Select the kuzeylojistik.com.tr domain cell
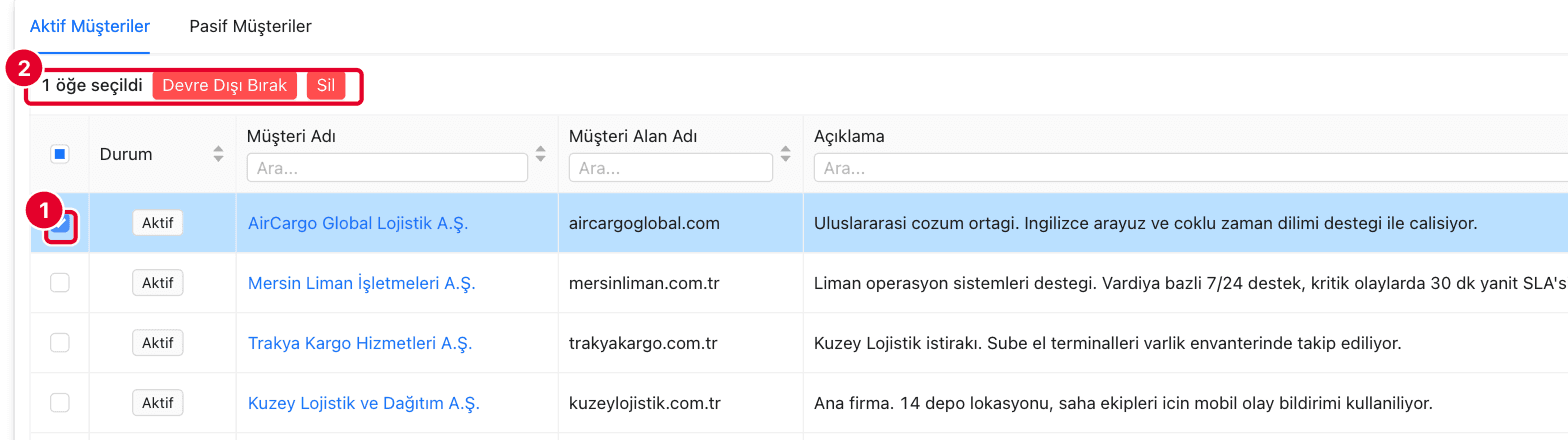The image size is (1568, 440). pos(645,403)
